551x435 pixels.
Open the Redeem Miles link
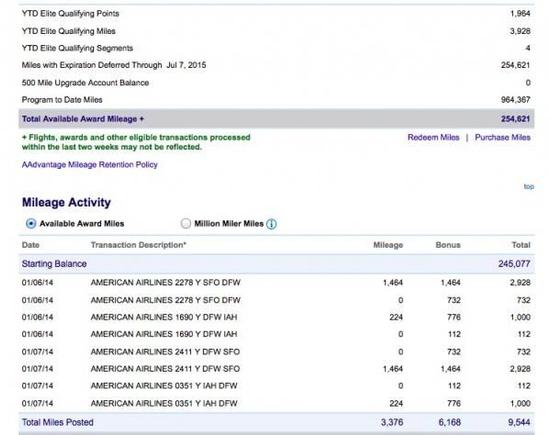433,137
